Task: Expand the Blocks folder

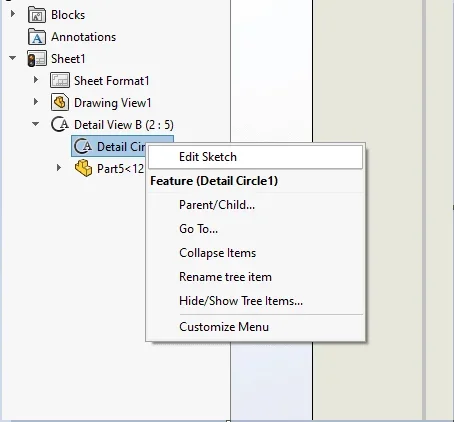Action: click(x=13, y=14)
